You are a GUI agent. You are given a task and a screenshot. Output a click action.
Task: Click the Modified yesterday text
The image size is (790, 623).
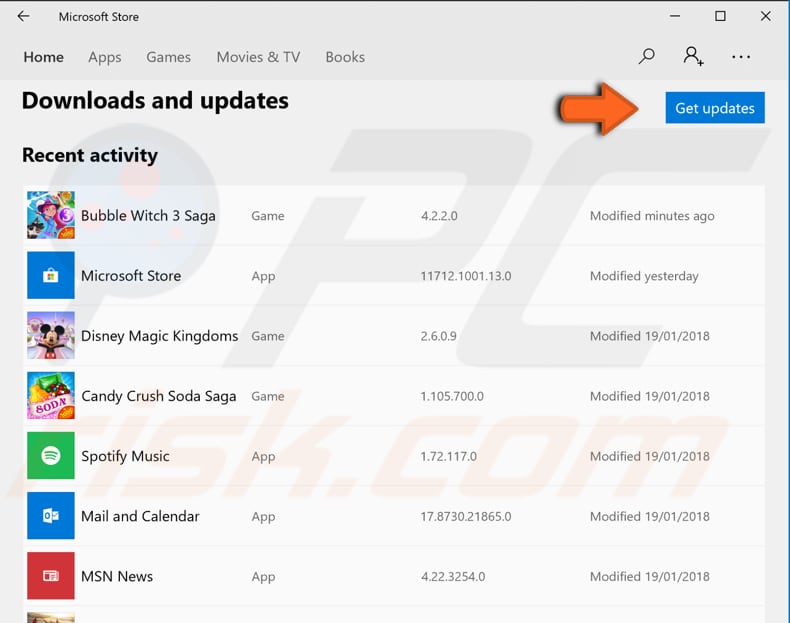pos(644,276)
